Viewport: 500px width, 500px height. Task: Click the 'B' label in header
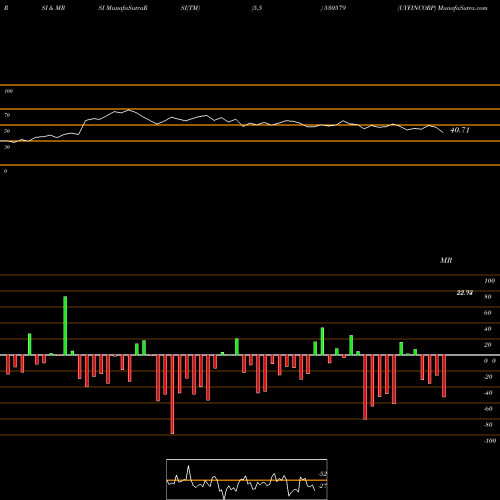6,8
